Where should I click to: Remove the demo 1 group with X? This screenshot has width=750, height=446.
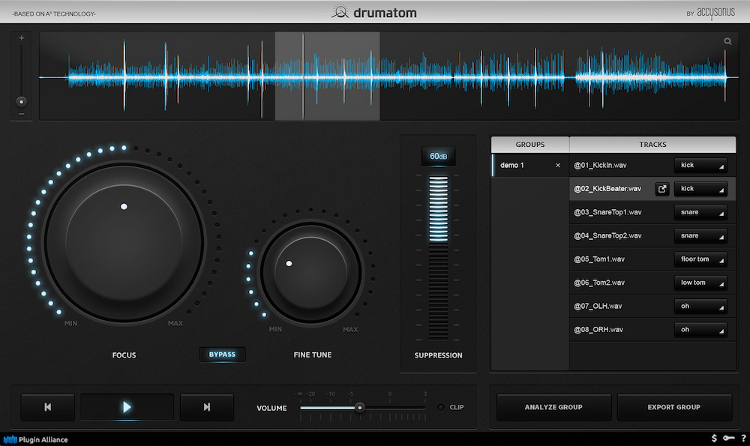[558, 165]
